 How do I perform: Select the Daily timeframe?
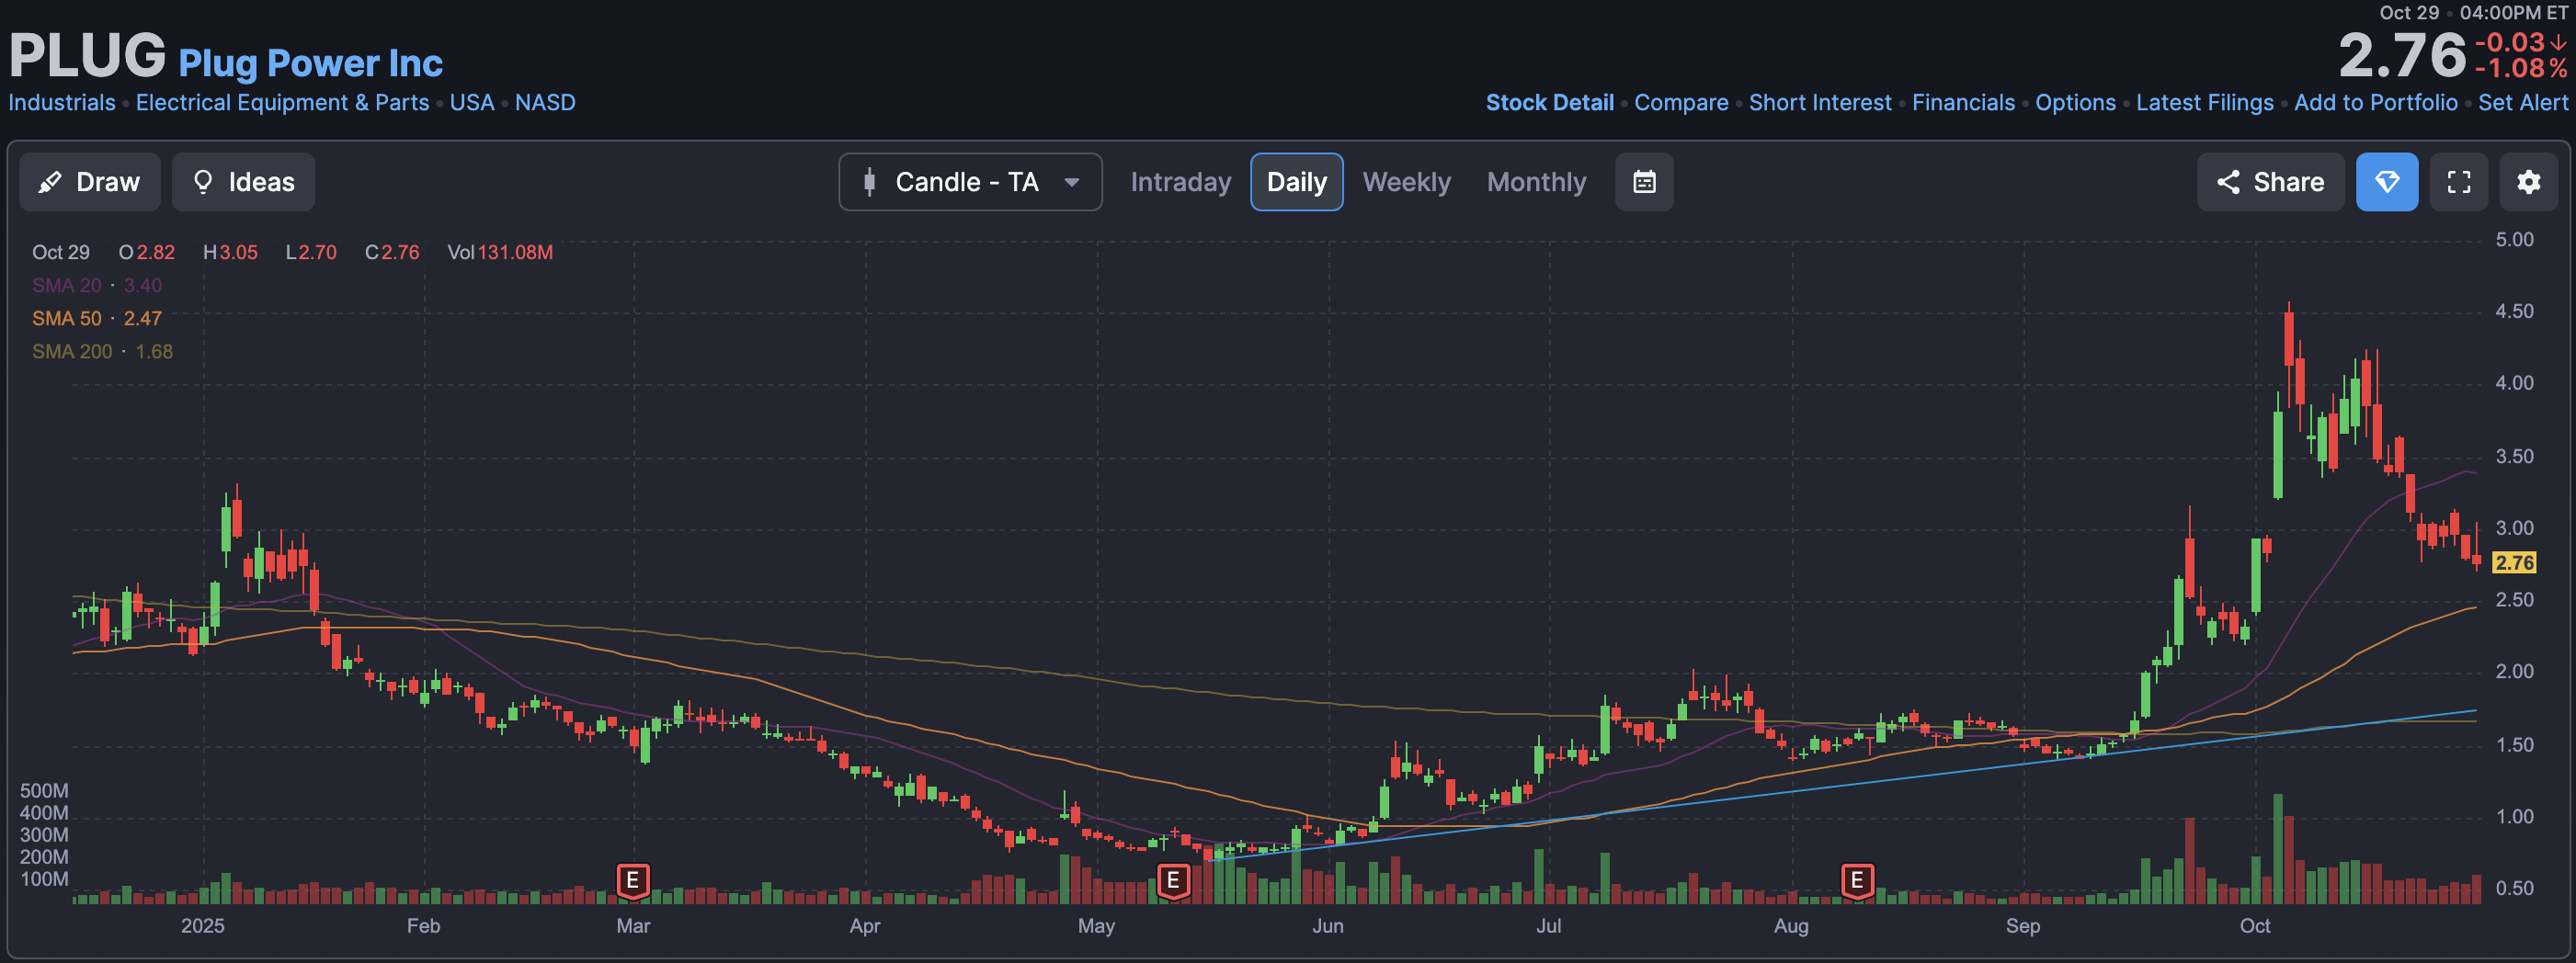point(1296,182)
